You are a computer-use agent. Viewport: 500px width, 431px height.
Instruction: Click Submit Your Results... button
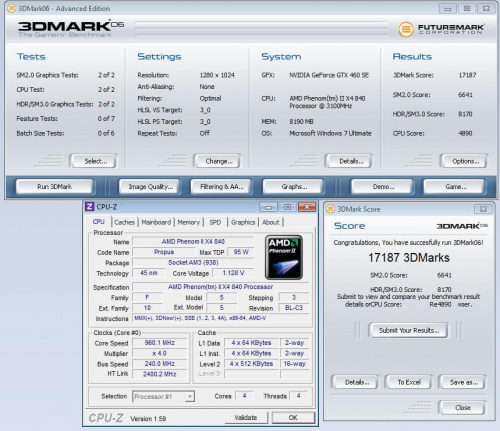pyautogui.click(x=408, y=330)
